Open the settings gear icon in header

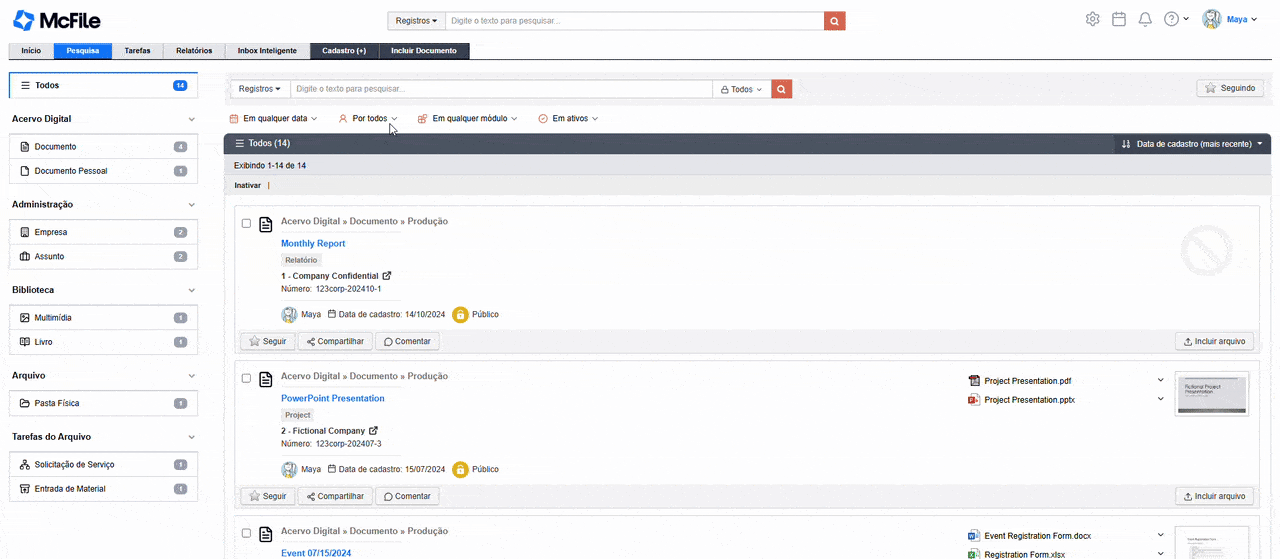(x=1092, y=19)
